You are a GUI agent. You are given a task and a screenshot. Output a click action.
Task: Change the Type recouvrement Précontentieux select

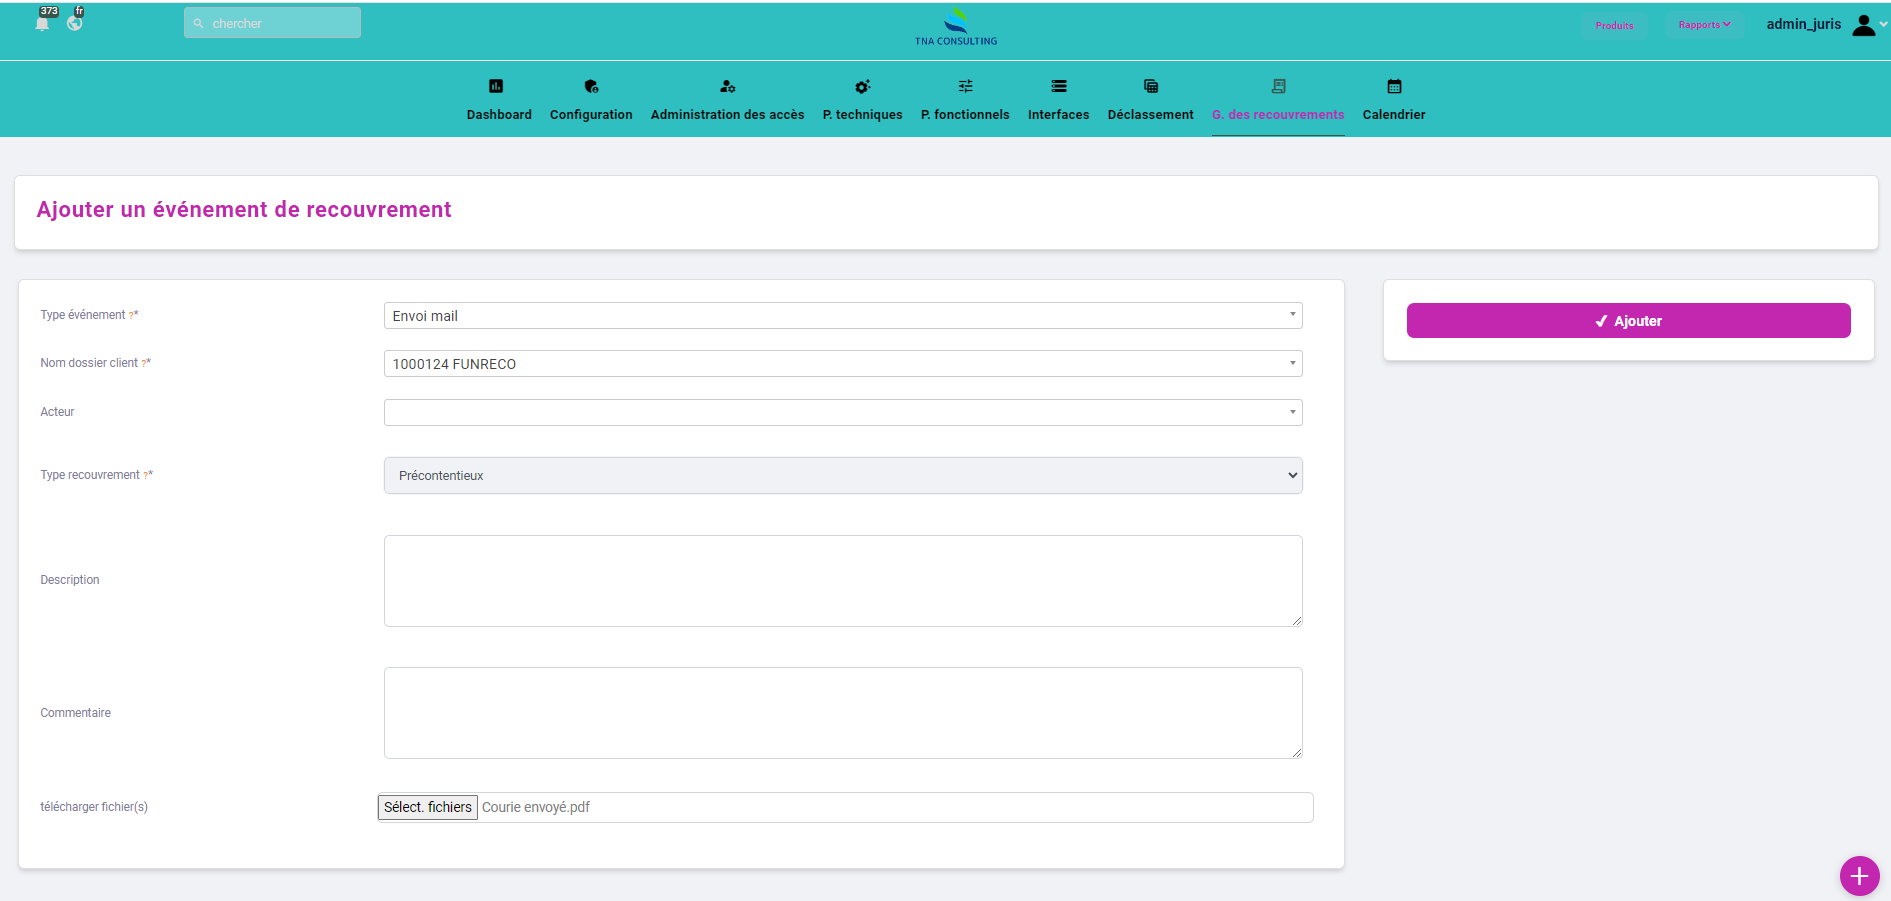coord(842,476)
